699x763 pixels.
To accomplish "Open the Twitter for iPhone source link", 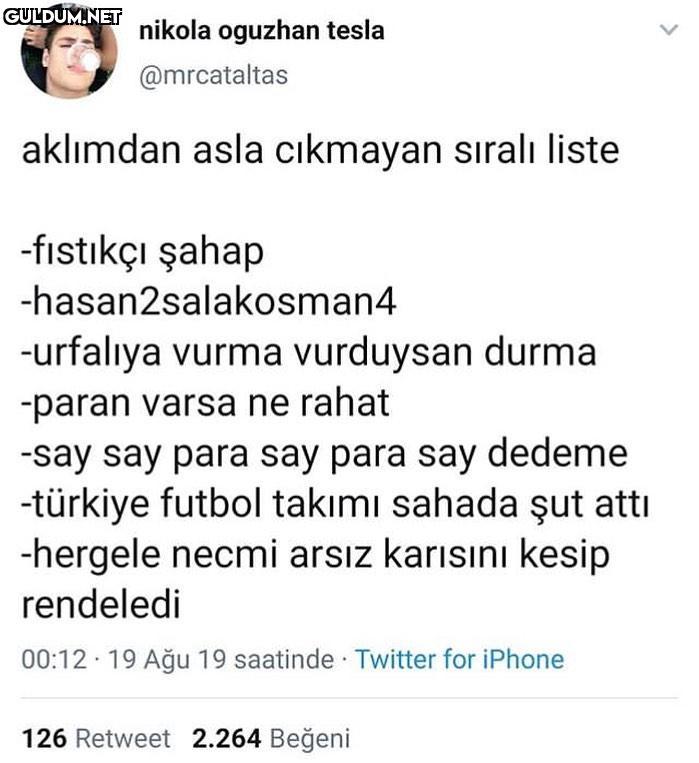I will (x=459, y=660).
